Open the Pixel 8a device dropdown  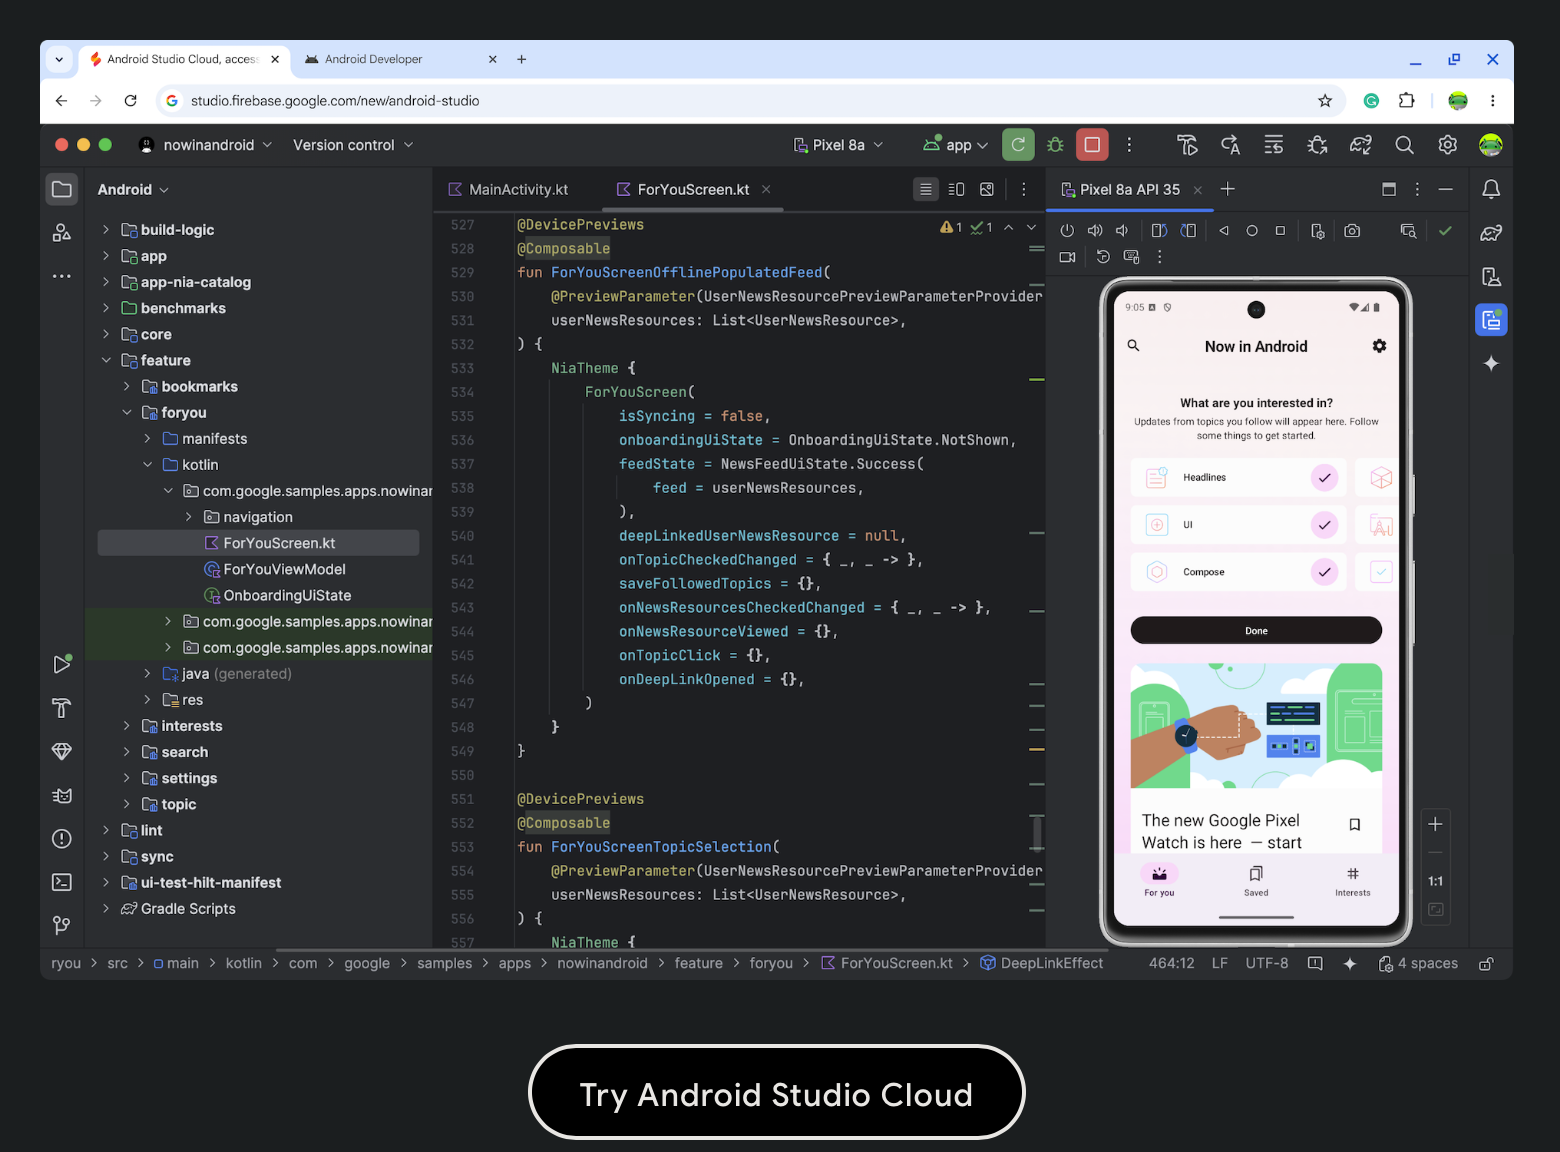click(839, 145)
